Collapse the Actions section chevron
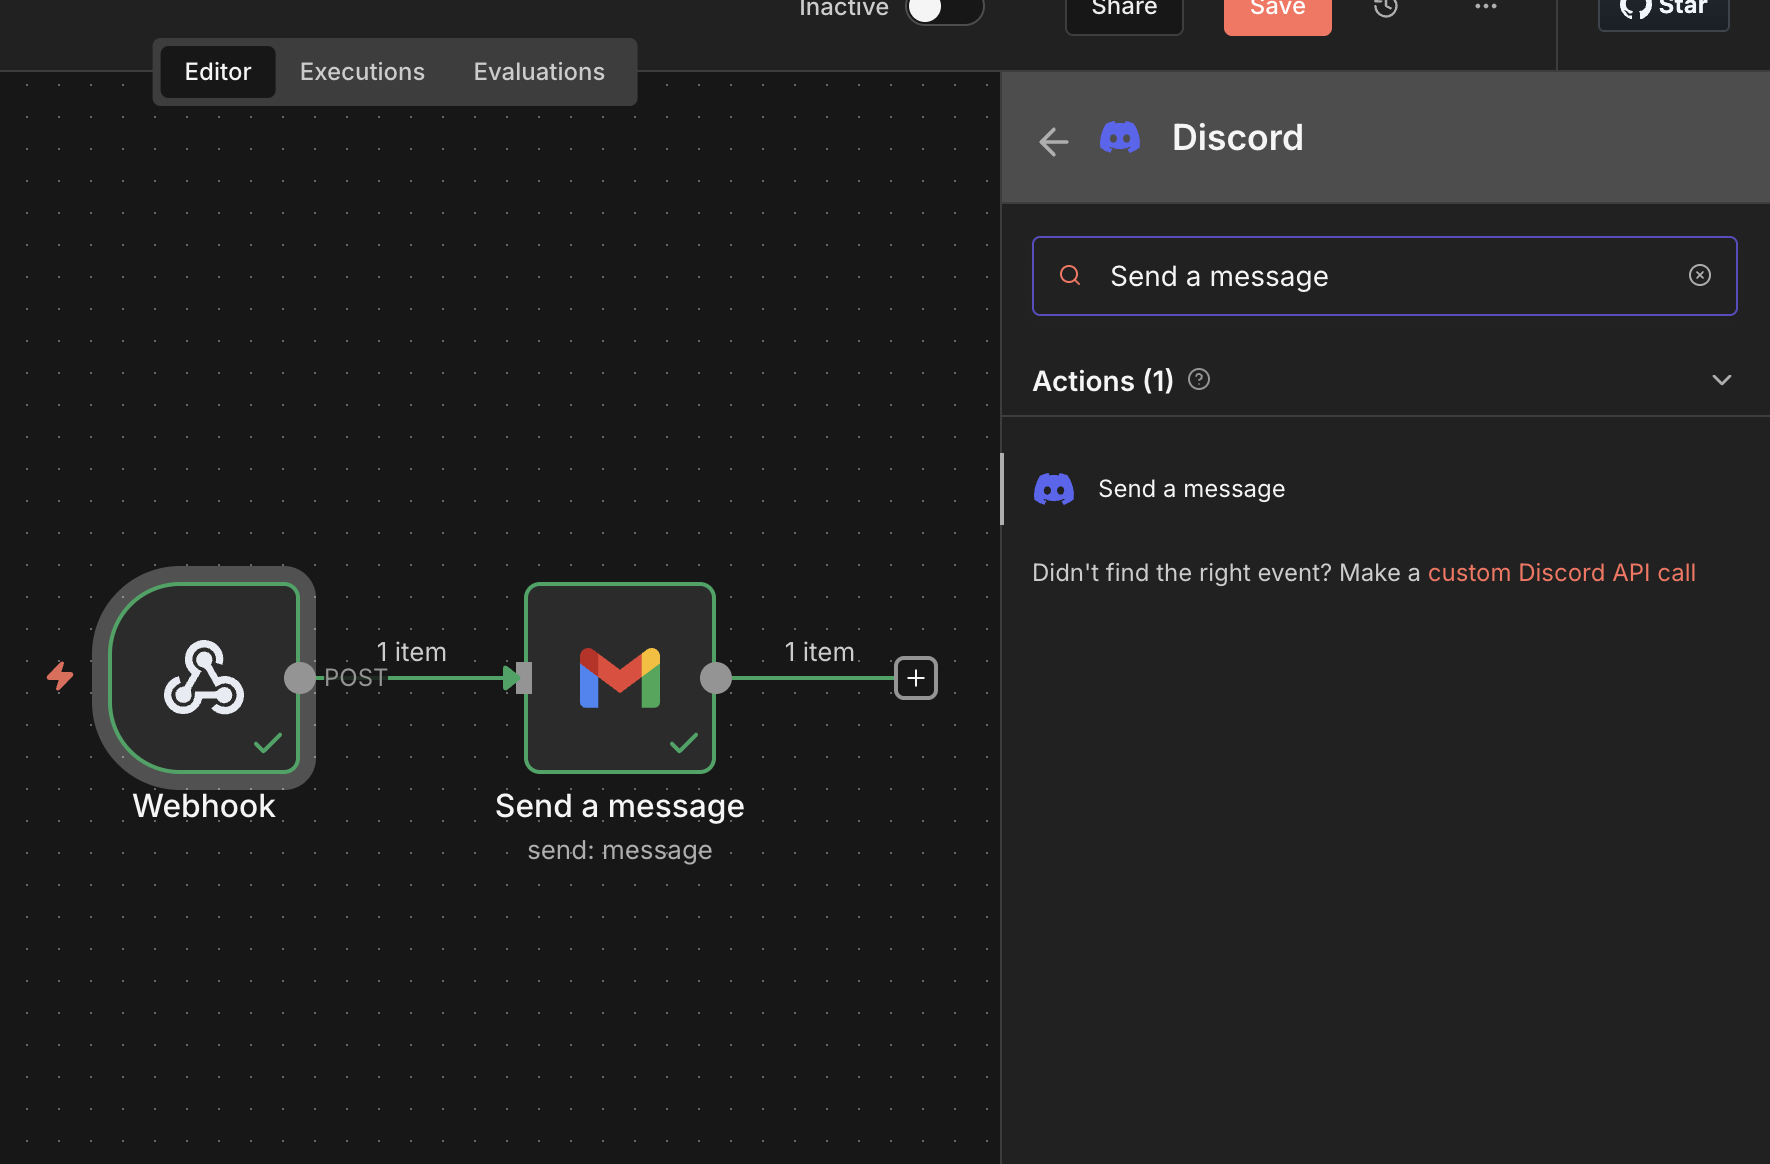1770x1164 pixels. 1721,380
